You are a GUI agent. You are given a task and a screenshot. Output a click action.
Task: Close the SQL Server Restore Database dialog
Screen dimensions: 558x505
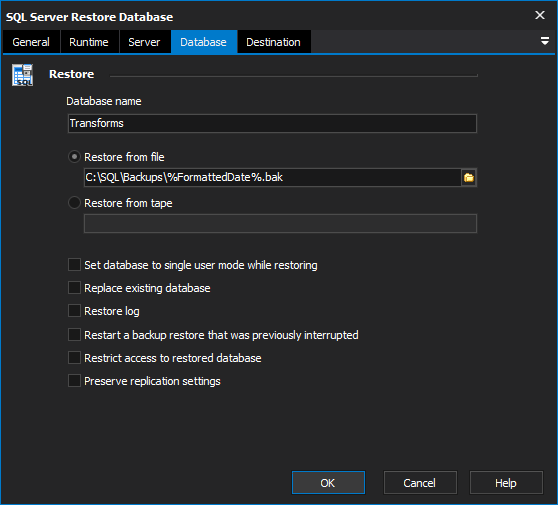(540, 15)
